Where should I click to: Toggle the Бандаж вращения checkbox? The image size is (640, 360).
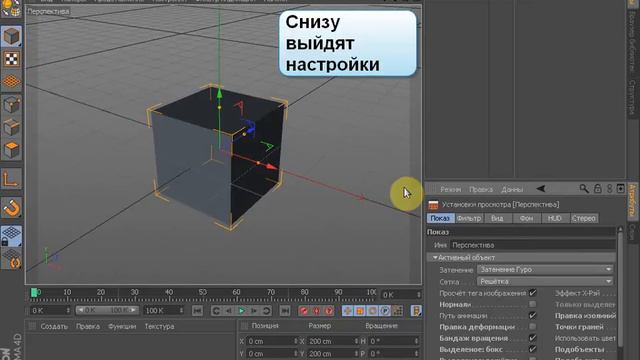click(x=533, y=338)
